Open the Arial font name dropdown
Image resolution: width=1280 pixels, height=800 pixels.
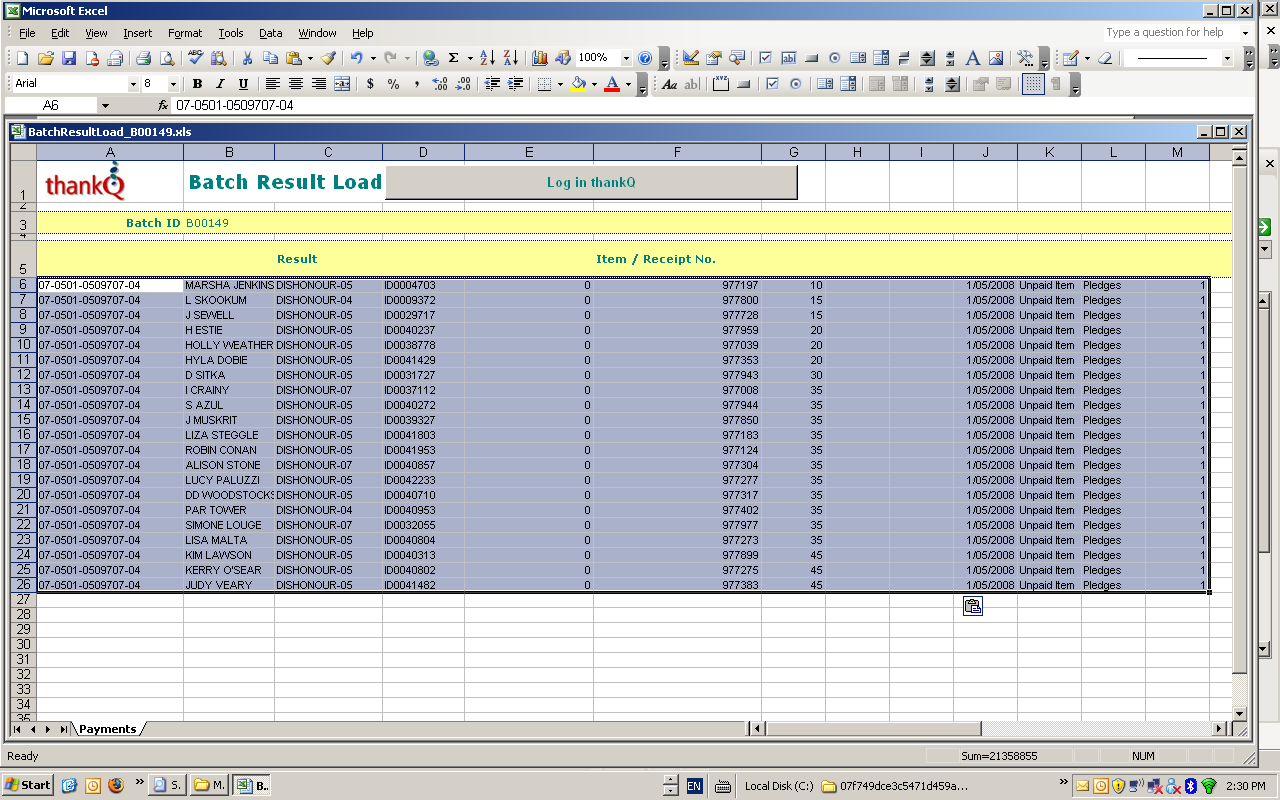[x=133, y=84]
